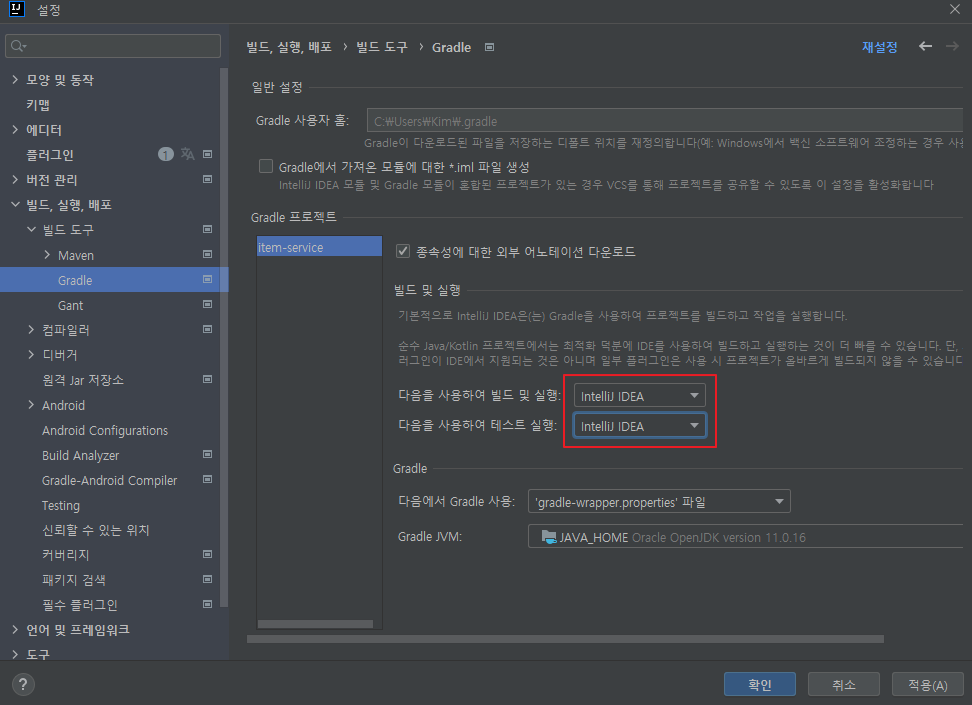972x705 pixels.
Task: Uncheck 종속성에 대한 외부 어노테이션 다운로드
Action: [403, 251]
